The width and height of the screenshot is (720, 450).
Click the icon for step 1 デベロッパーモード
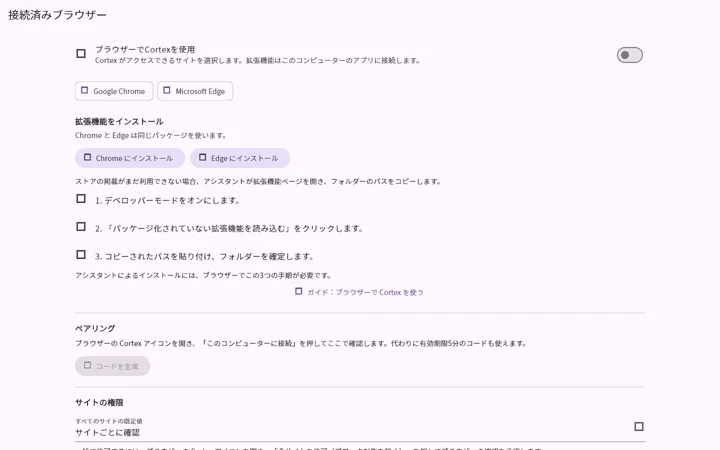(81, 199)
